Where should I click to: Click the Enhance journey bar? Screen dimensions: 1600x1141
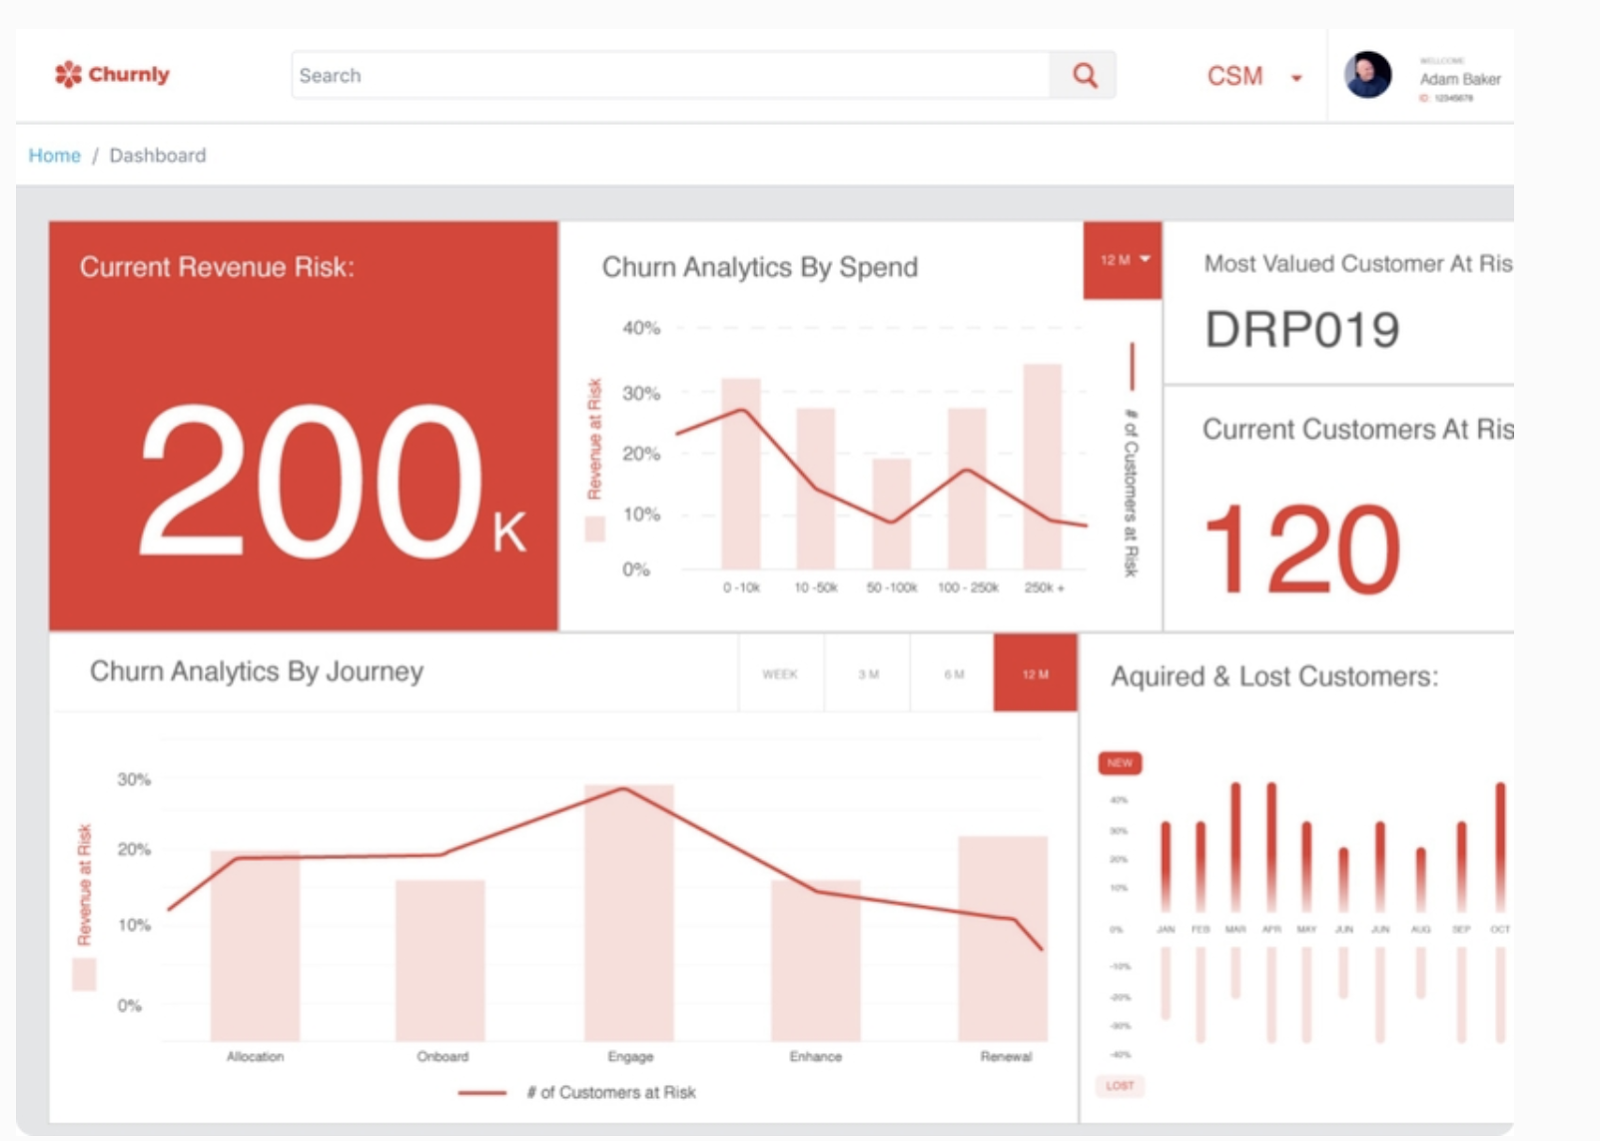[x=816, y=961]
